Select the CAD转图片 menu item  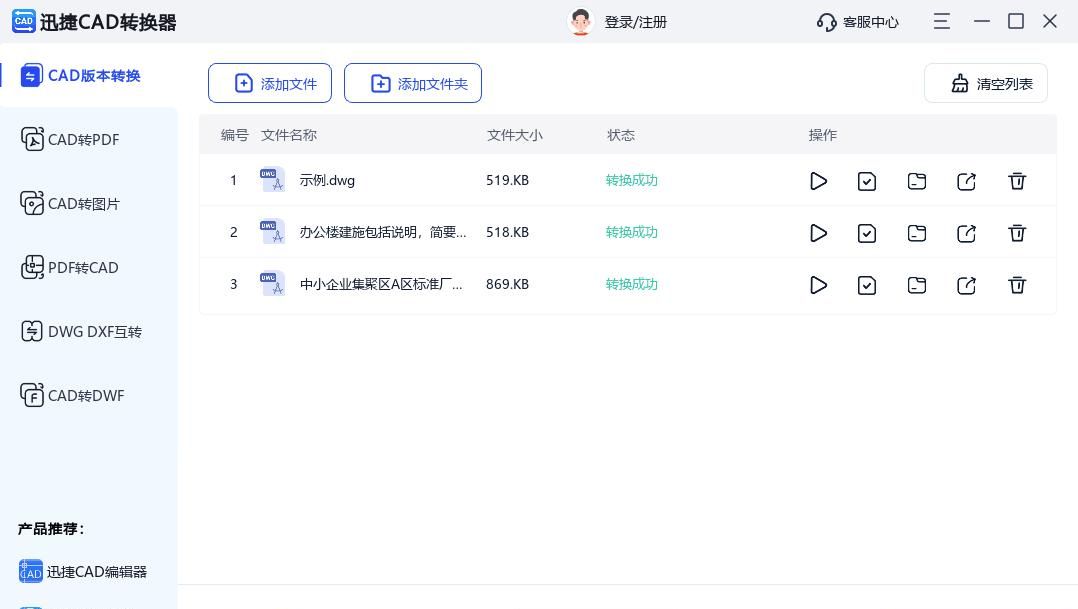(x=82, y=203)
